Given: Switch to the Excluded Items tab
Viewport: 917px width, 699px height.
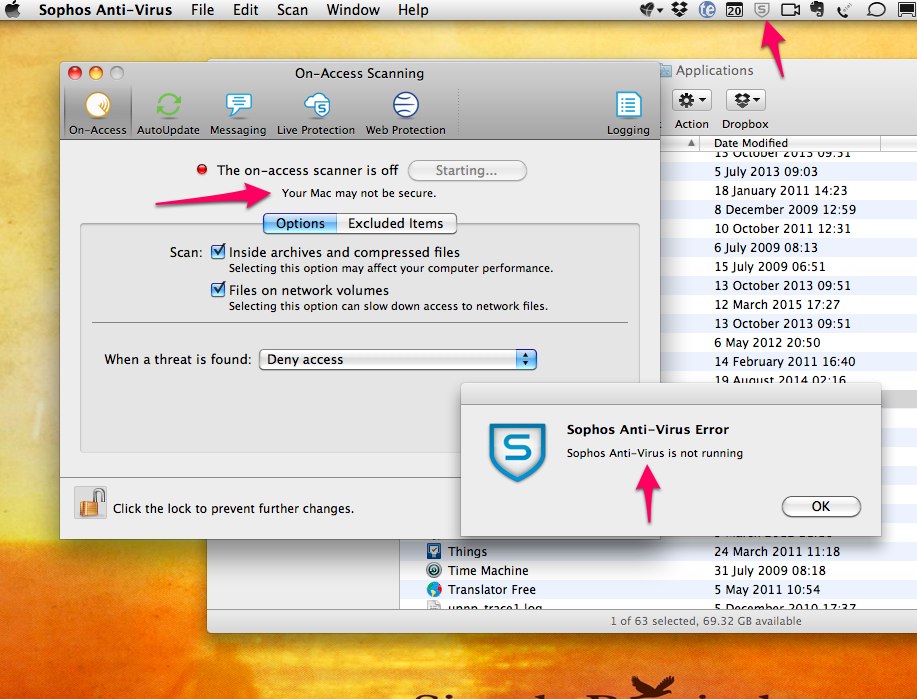Looking at the screenshot, I should 396,223.
